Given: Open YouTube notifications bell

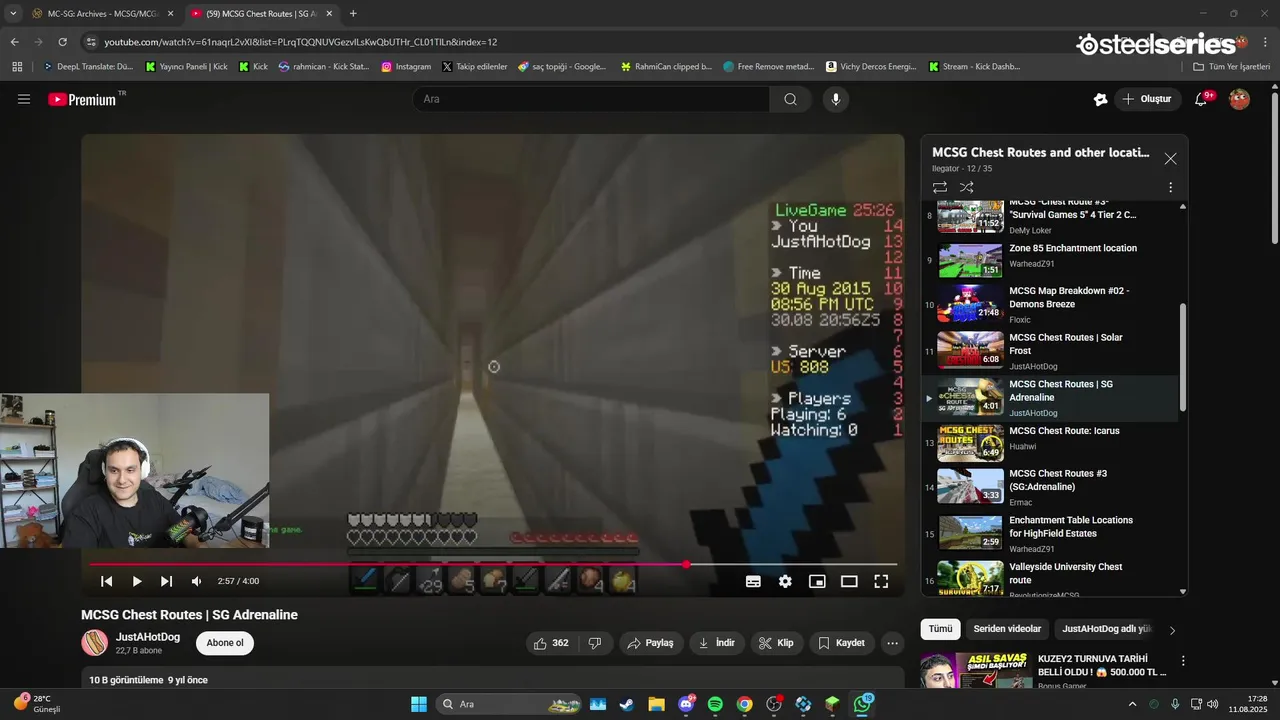Looking at the screenshot, I should point(1201,99).
